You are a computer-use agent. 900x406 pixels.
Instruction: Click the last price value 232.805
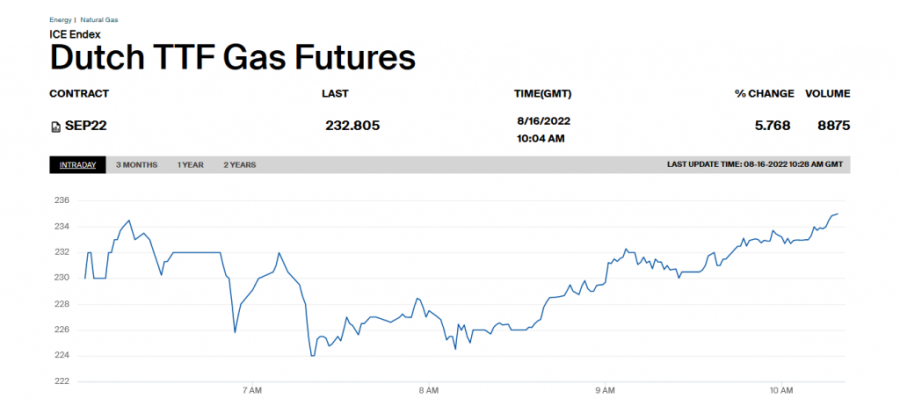pos(352,126)
